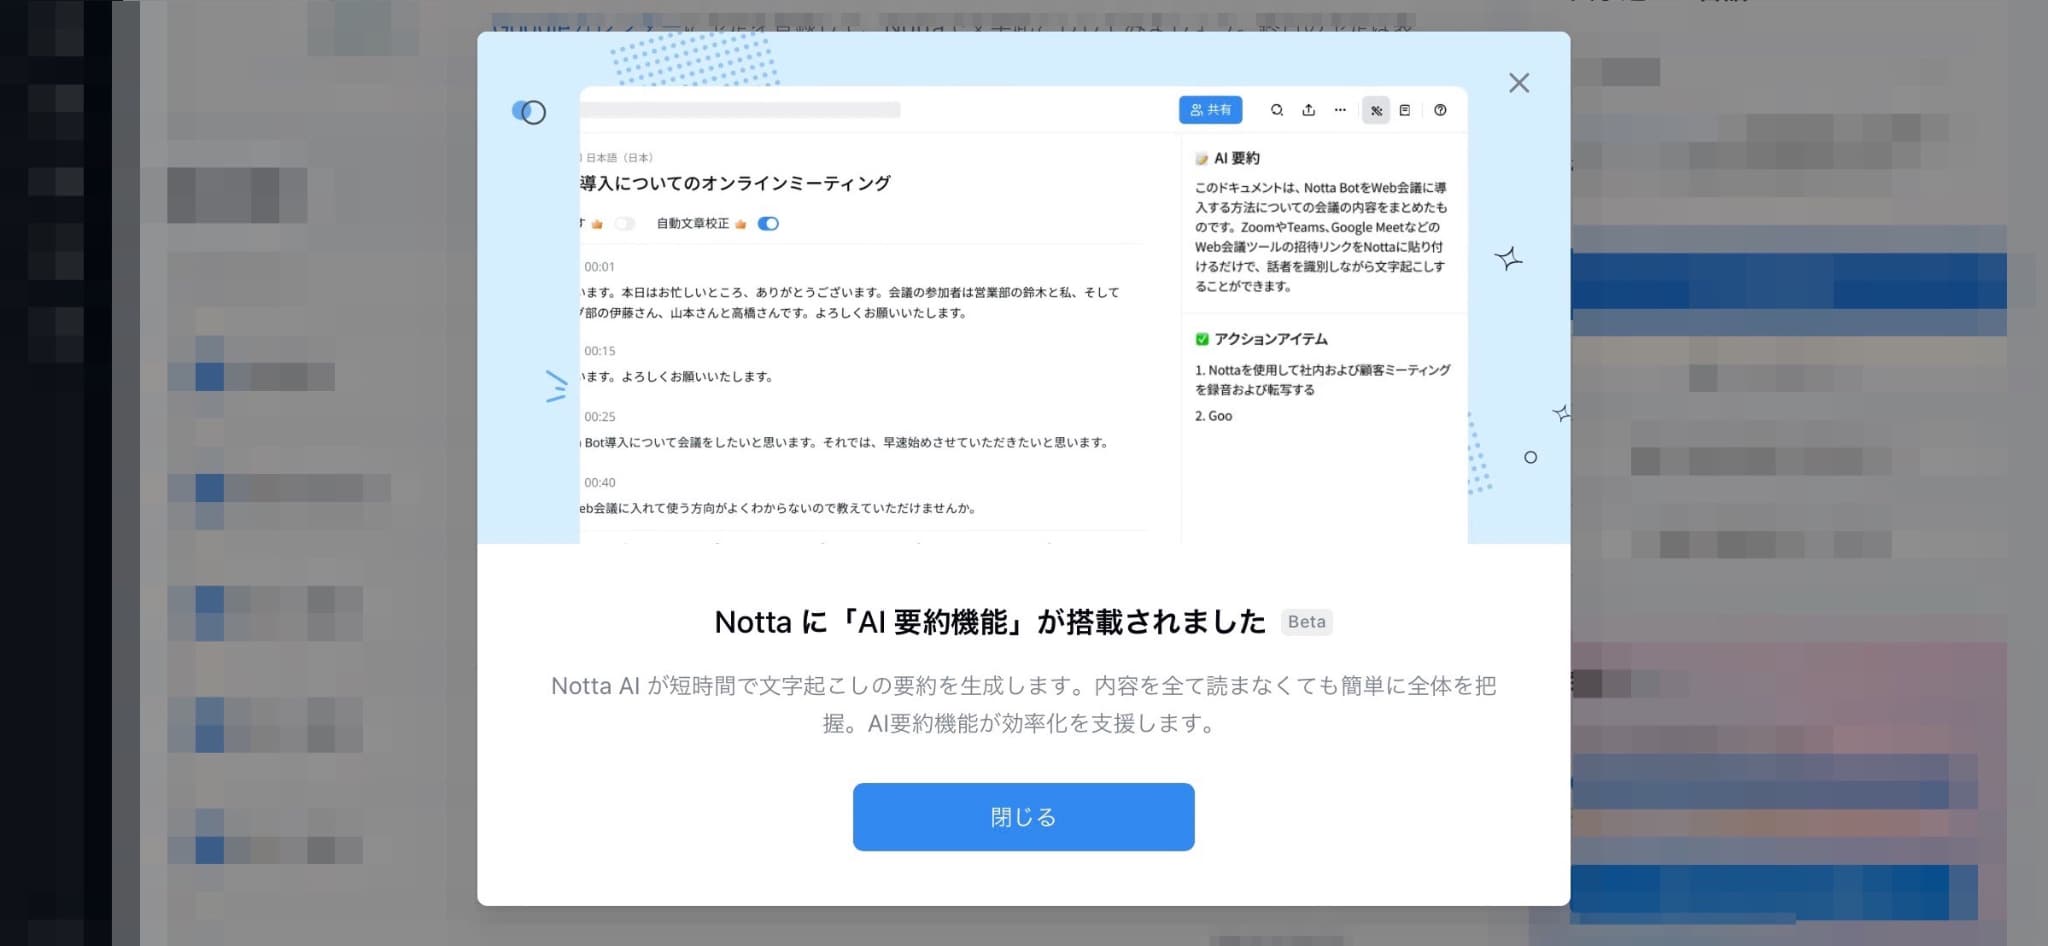The height and width of the screenshot is (946, 2048).
Task: Export the transcript via the upload icon
Action: [x=1308, y=110]
